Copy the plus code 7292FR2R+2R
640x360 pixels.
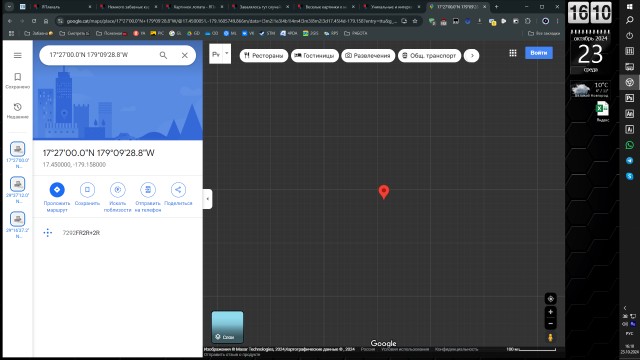click(x=81, y=233)
